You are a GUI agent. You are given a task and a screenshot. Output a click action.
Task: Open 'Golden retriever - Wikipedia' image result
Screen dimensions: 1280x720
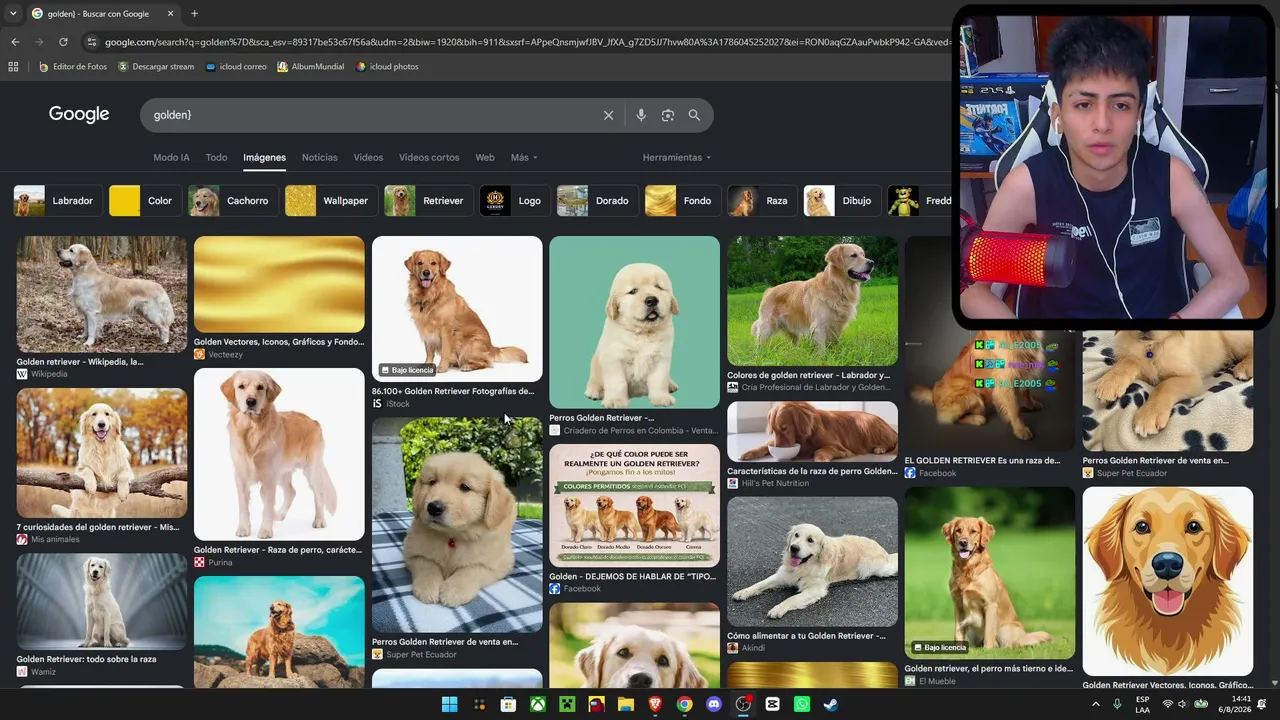[x=101, y=294]
